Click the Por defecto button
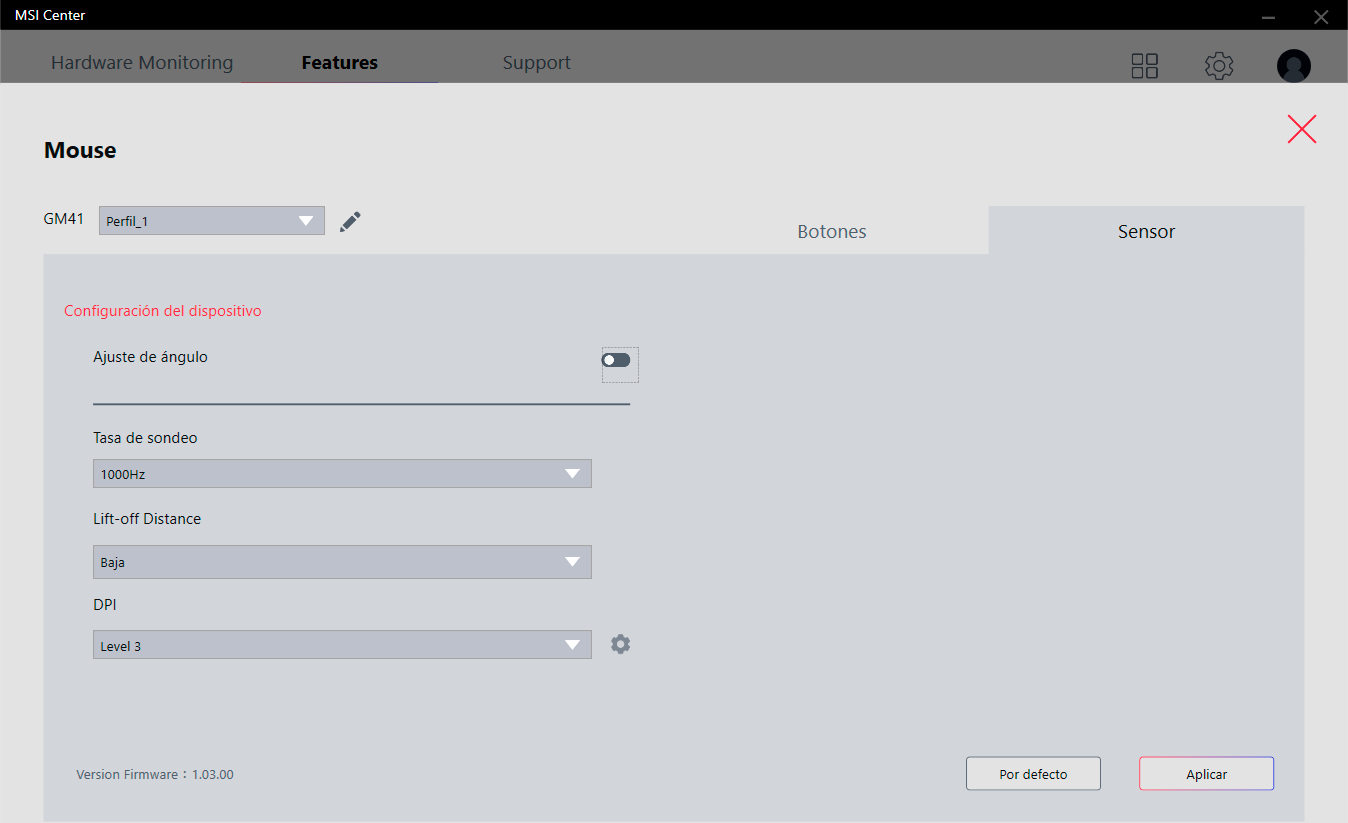The image size is (1348, 823). [1033, 774]
